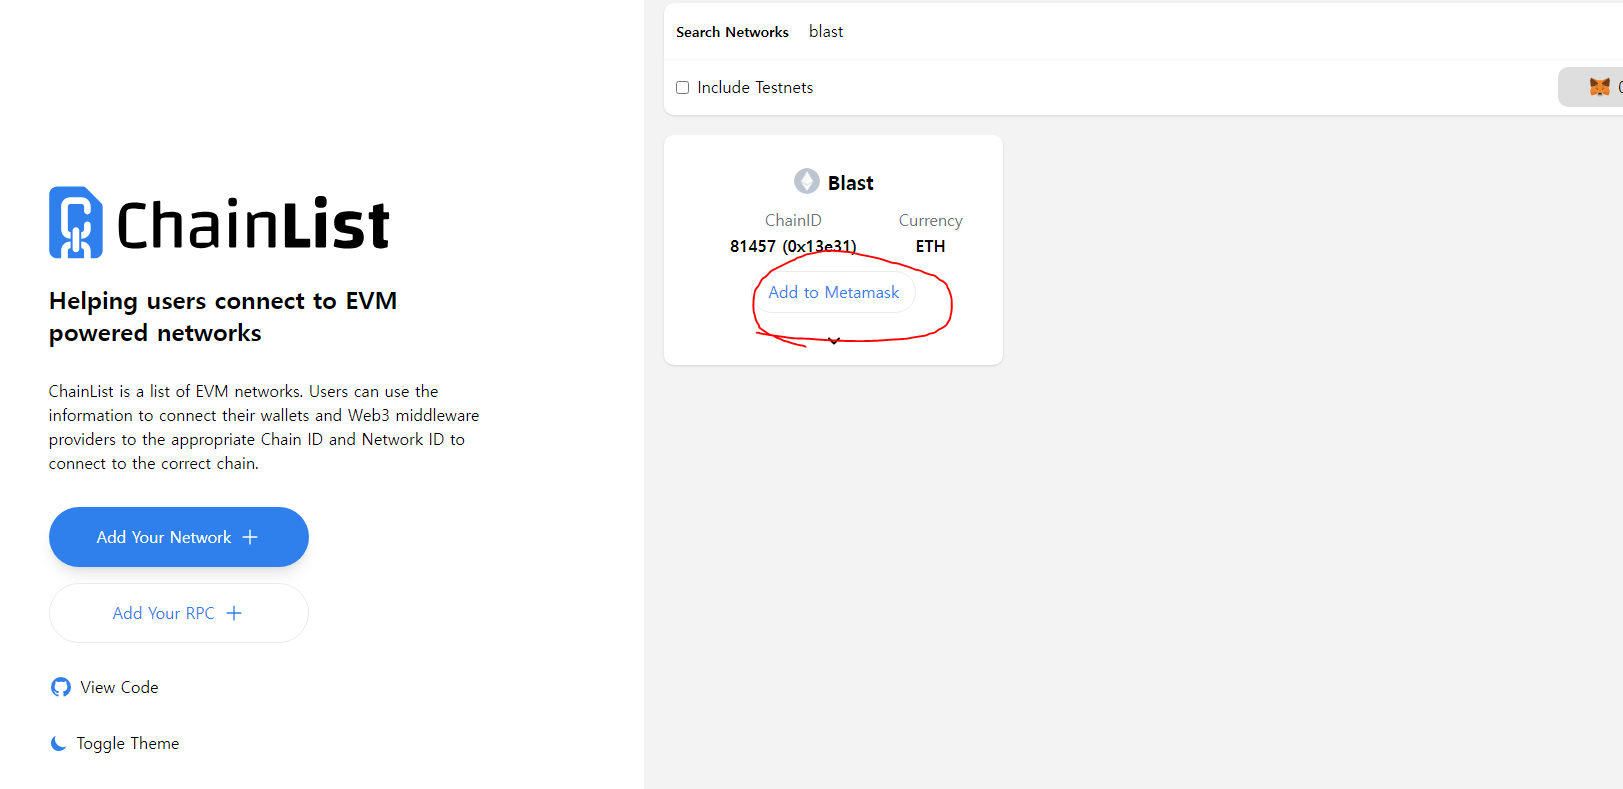Enable the Include Testnets checkbox
This screenshot has width=1623, height=789.
[x=683, y=88]
